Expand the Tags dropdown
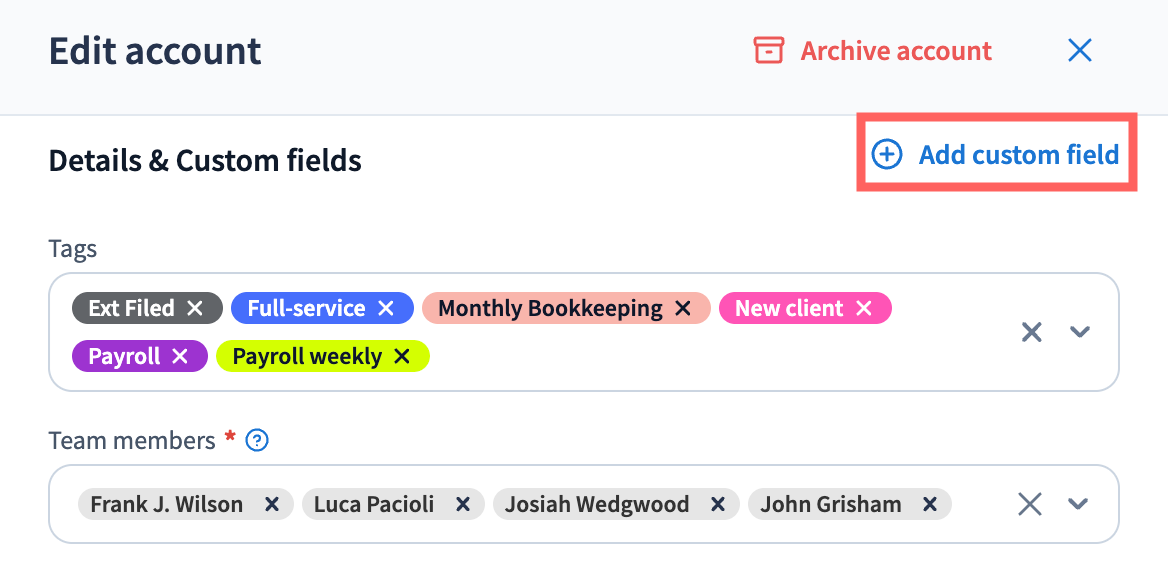This screenshot has width=1168, height=564. click(x=1079, y=332)
